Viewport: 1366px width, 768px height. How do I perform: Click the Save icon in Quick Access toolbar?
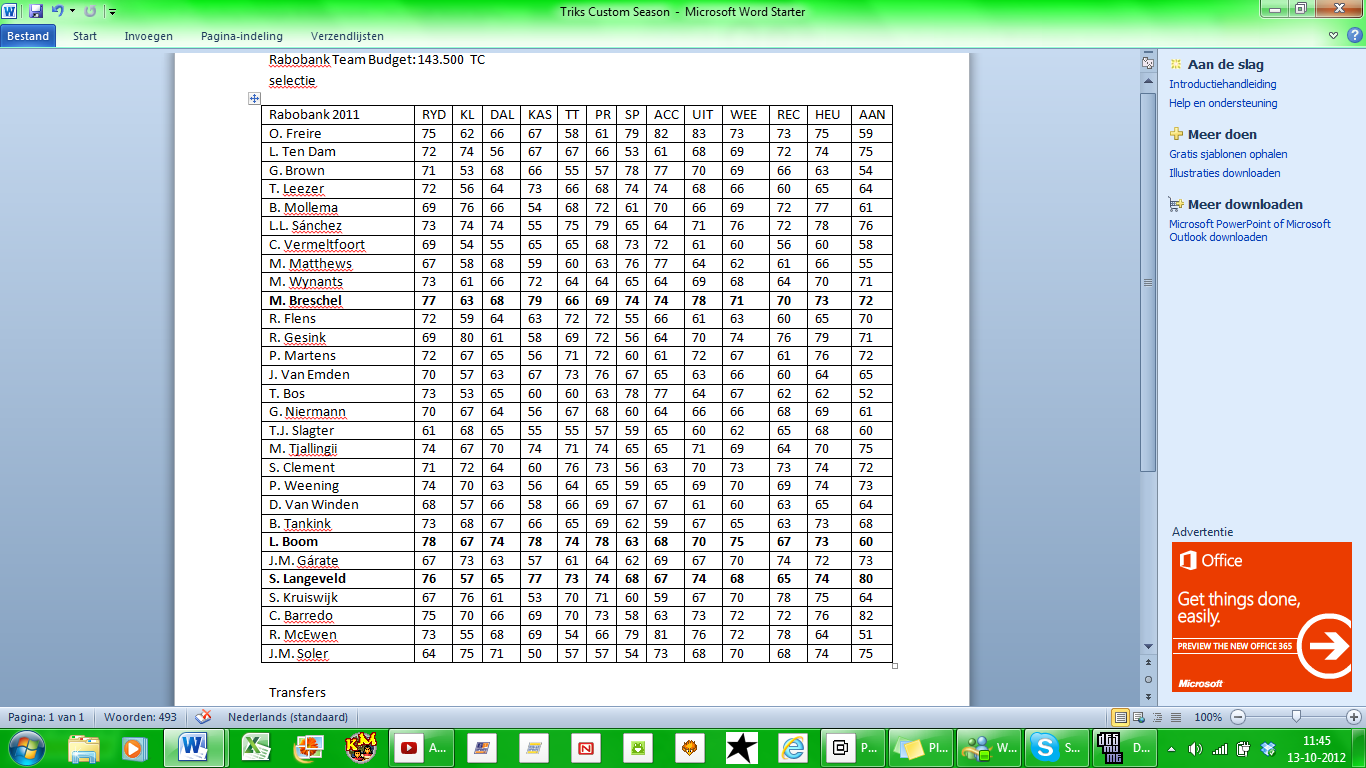pyautogui.click(x=36, y=11)
